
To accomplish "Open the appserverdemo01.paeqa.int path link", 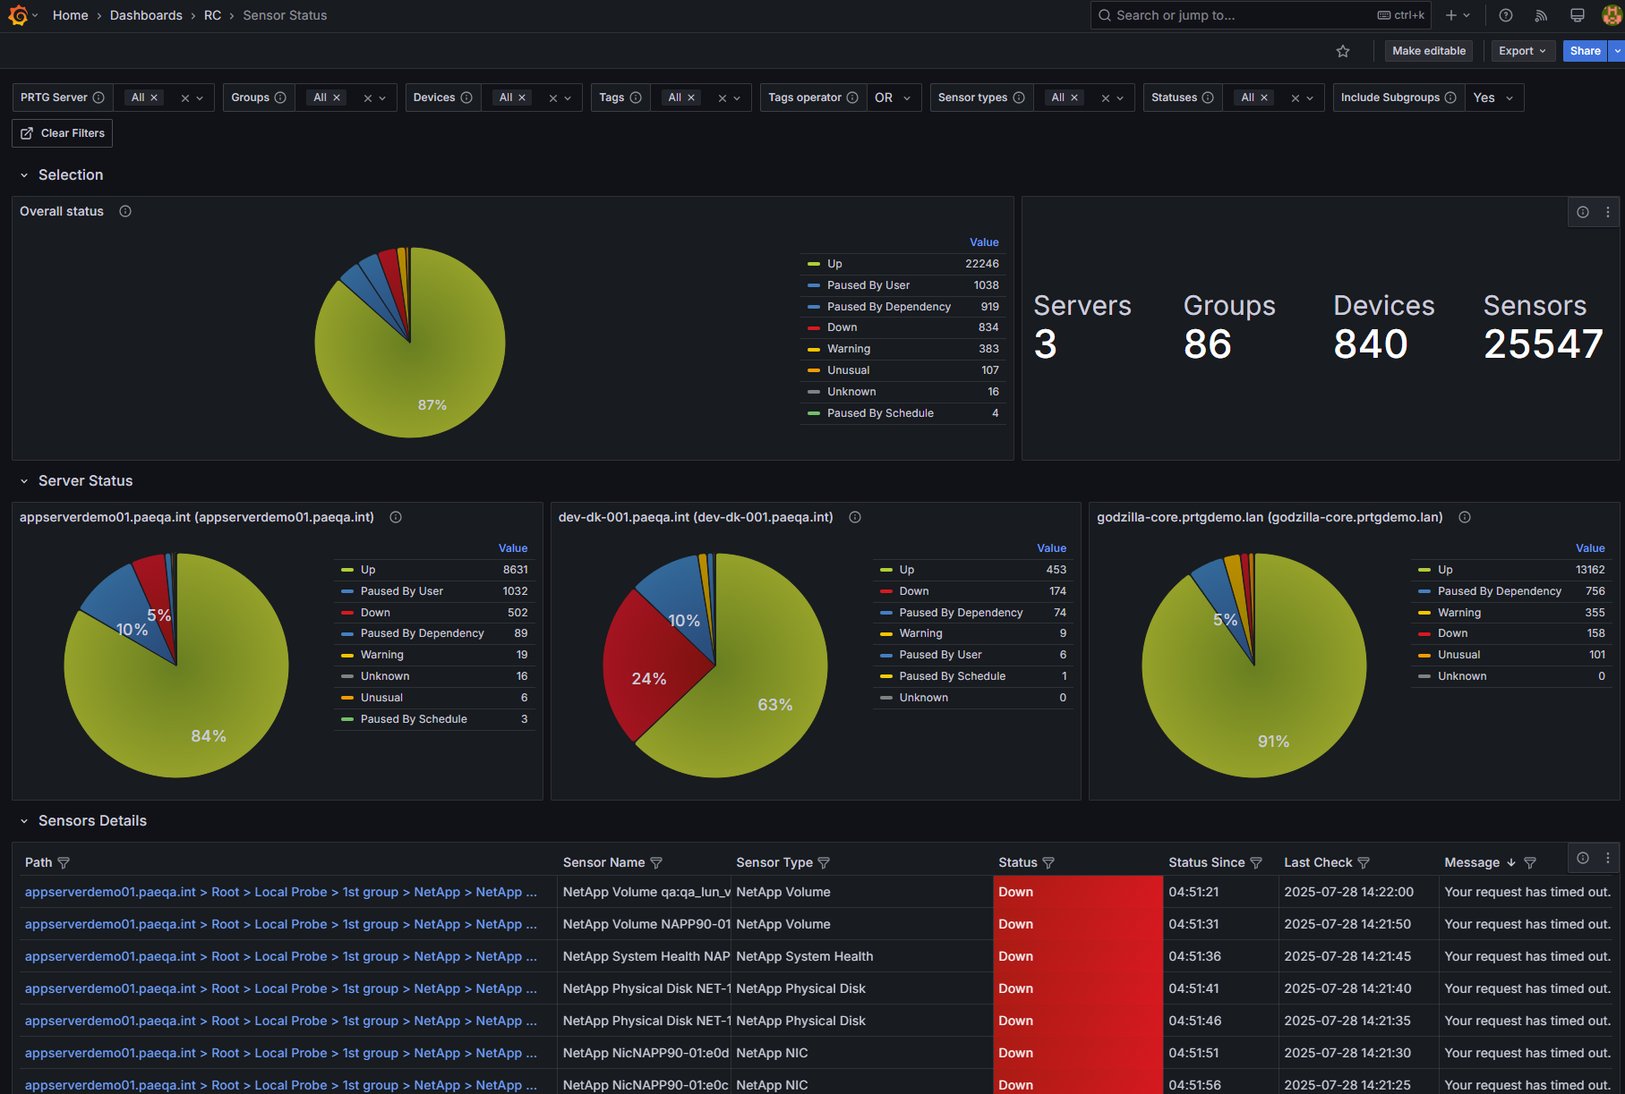I will tap(108, 891).
